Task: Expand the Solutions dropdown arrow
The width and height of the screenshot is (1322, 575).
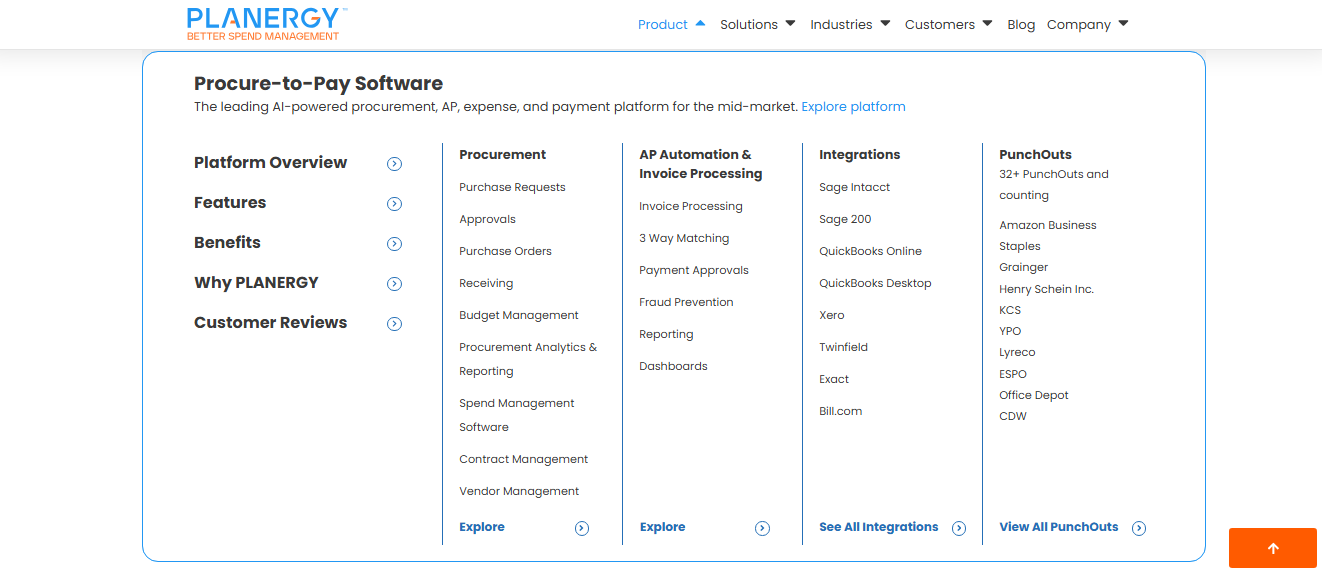Action: [790, 23]
